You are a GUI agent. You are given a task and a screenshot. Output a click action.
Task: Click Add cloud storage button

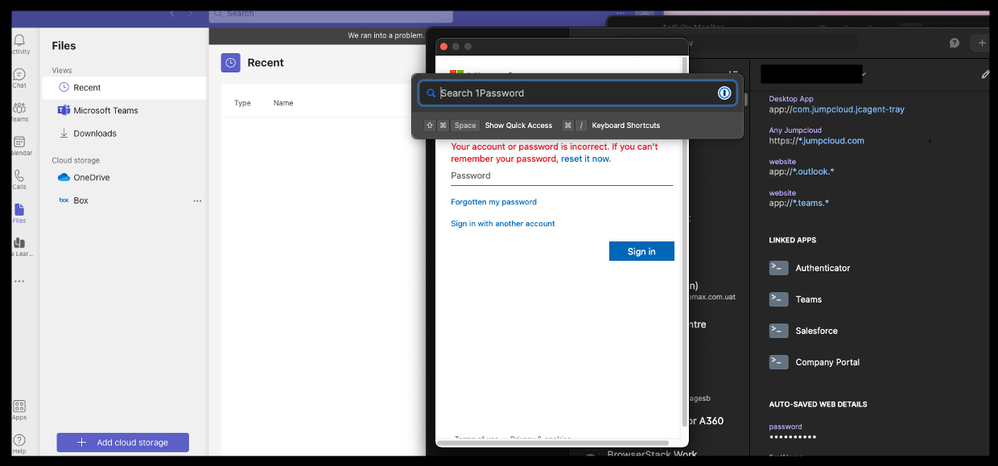tap(123, 442)
